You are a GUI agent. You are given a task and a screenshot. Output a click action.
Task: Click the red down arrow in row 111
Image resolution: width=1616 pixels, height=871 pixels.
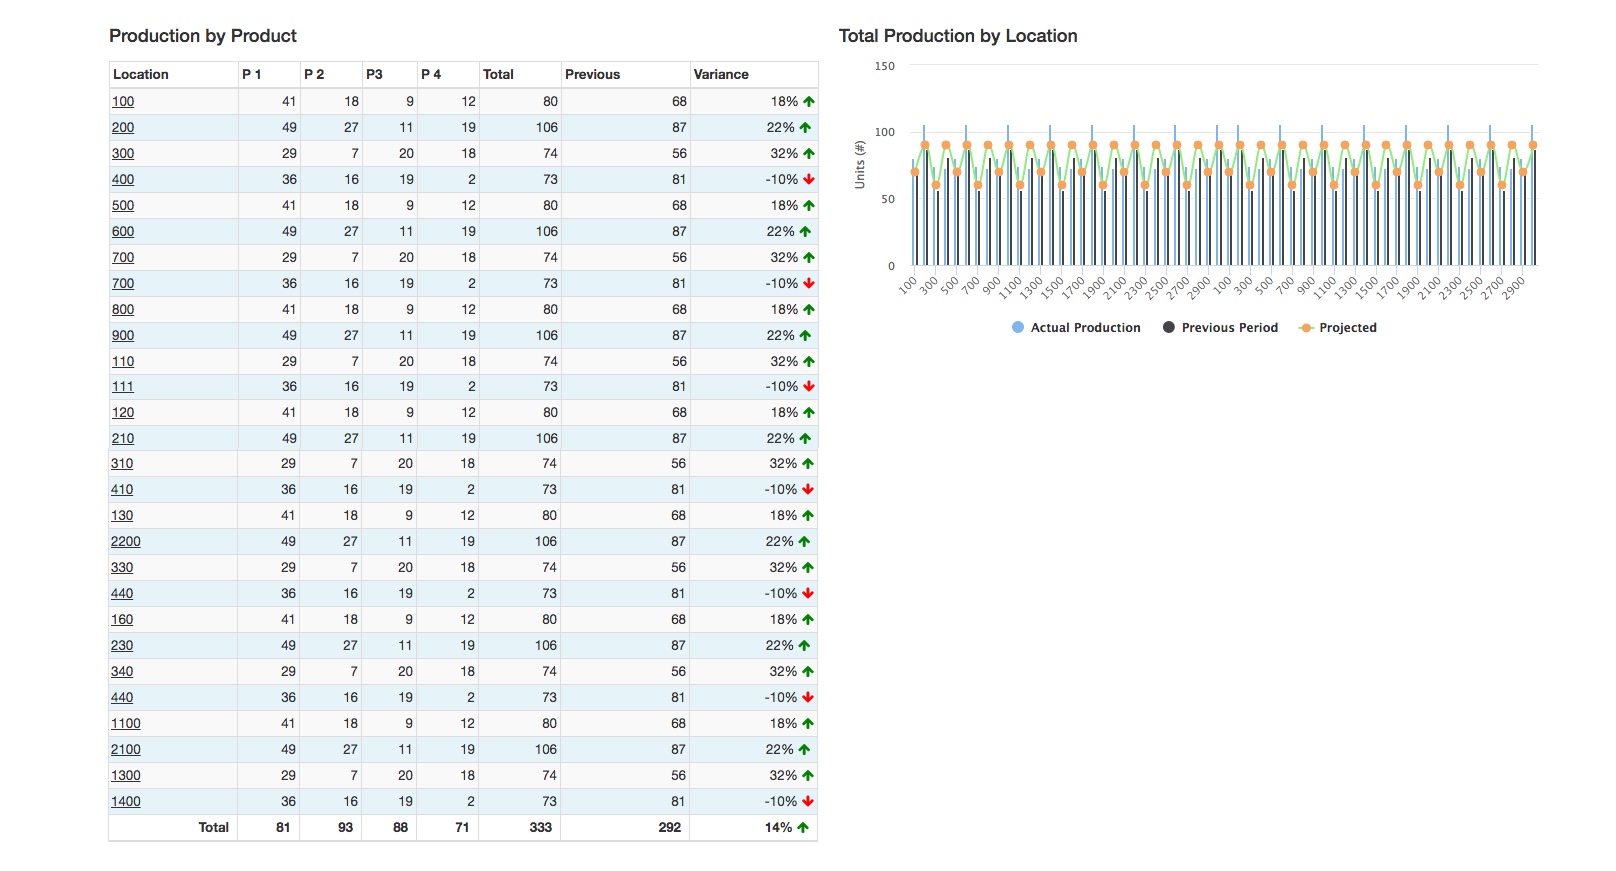point(809,386)
